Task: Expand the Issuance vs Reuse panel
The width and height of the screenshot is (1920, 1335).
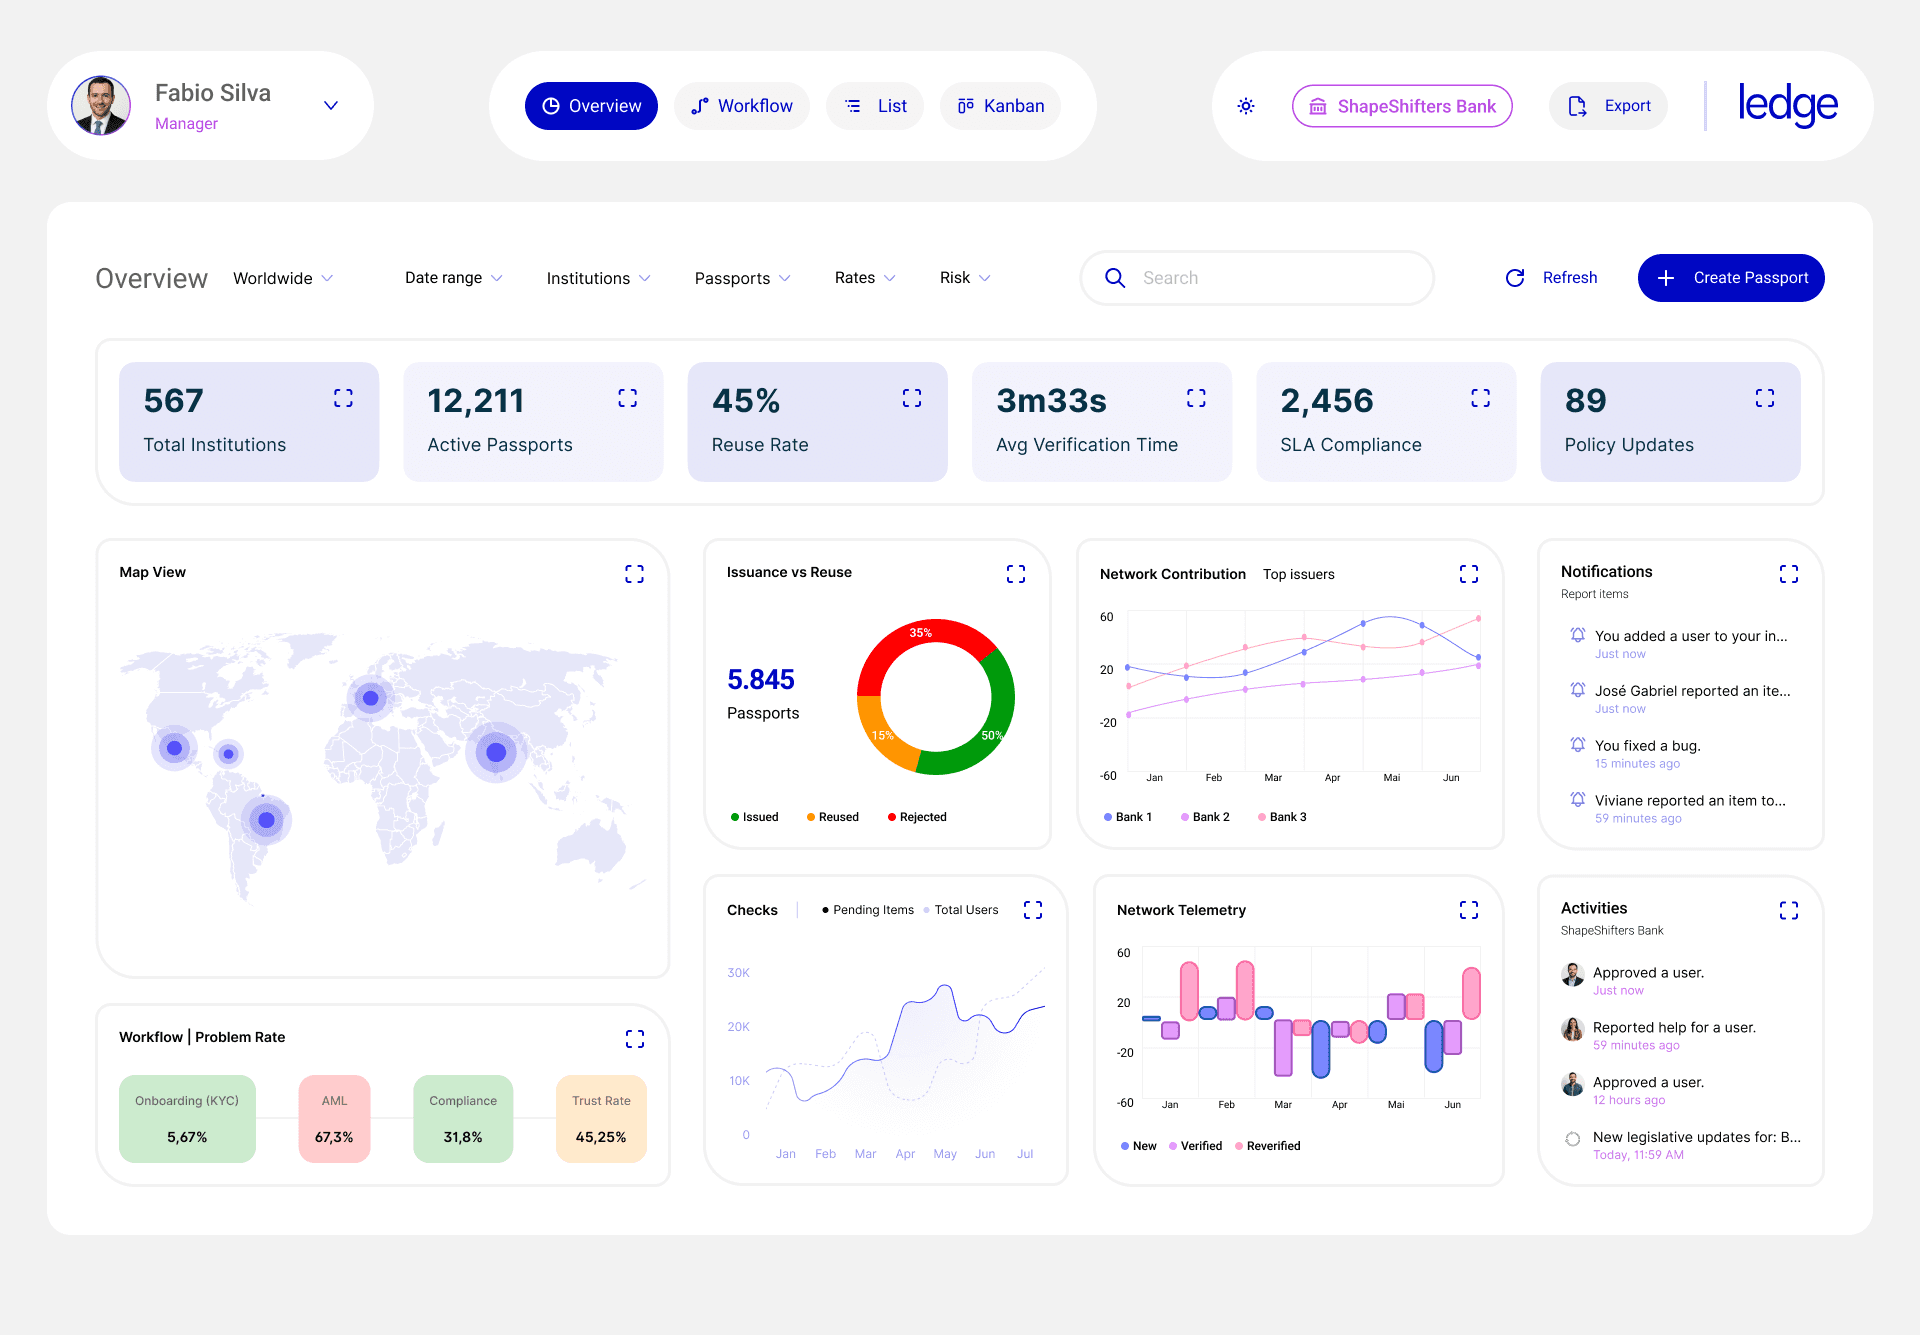Action: pyautogui.click(x=1015, y=574)
